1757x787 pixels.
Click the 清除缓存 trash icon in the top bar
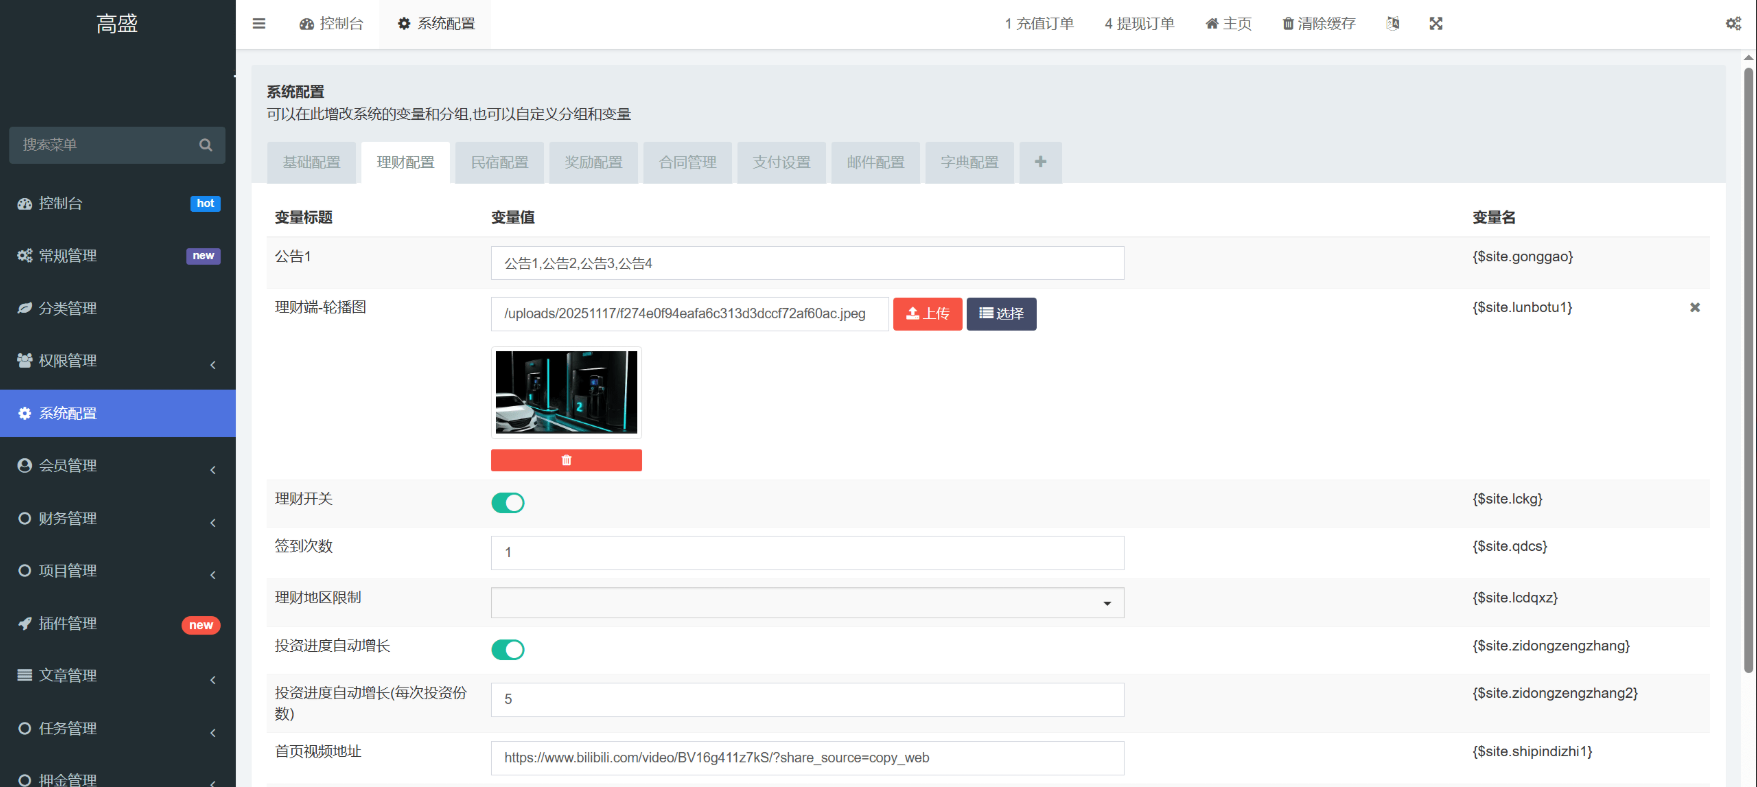click(x=1288, y=24)
